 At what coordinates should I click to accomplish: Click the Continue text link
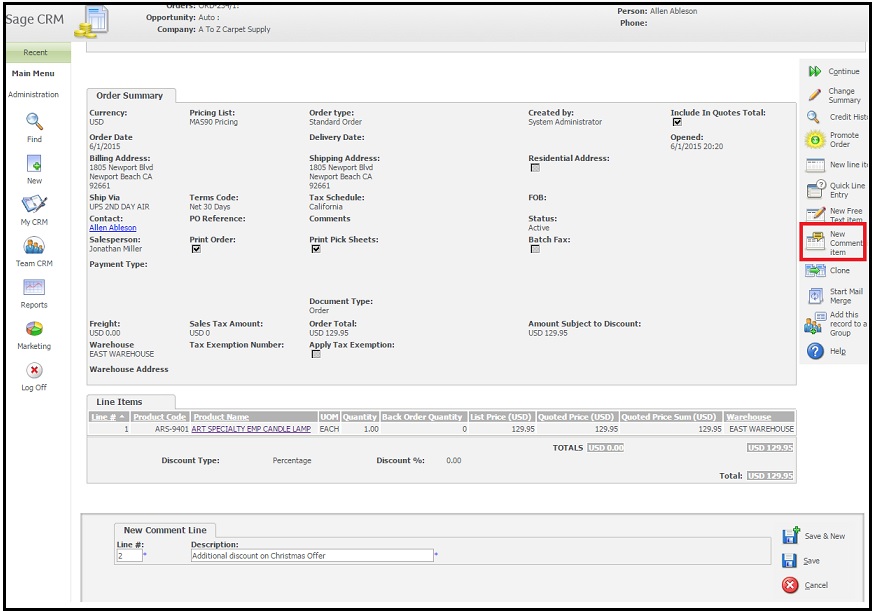pos(844,71)
